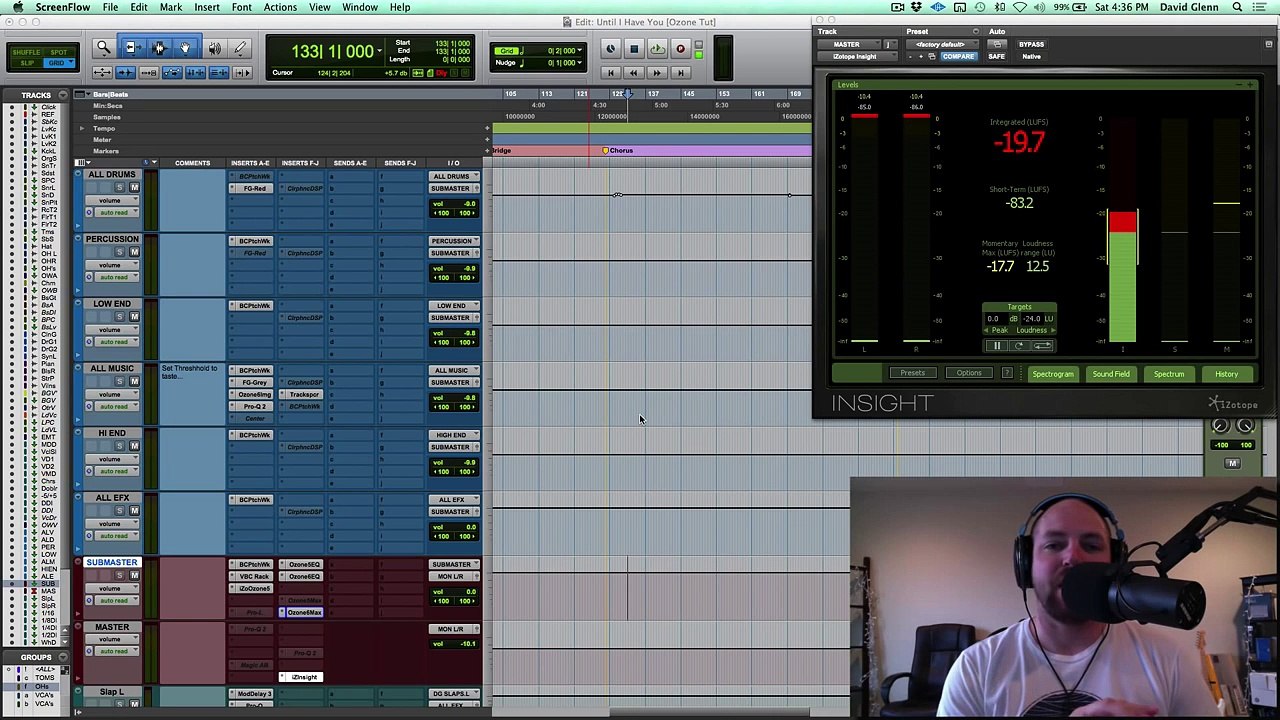Screen dimensions: 1280x720
Task: Click the Insight help question mark
Action: pyautogui.click(x=1007, y=374)
